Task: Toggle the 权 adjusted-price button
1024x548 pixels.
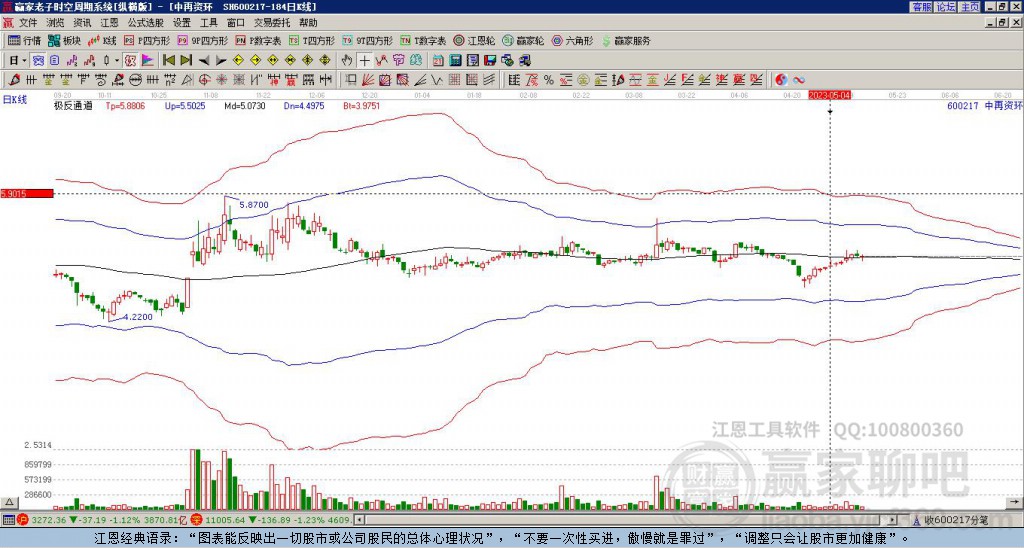Action: [x=130, y=61]
